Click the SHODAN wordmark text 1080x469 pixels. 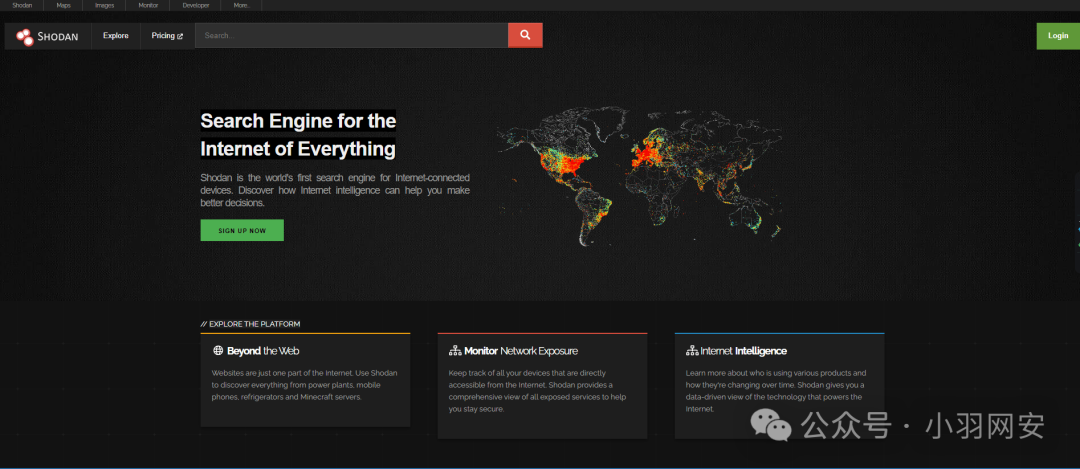pyautogui.click(x=60, y=37)
